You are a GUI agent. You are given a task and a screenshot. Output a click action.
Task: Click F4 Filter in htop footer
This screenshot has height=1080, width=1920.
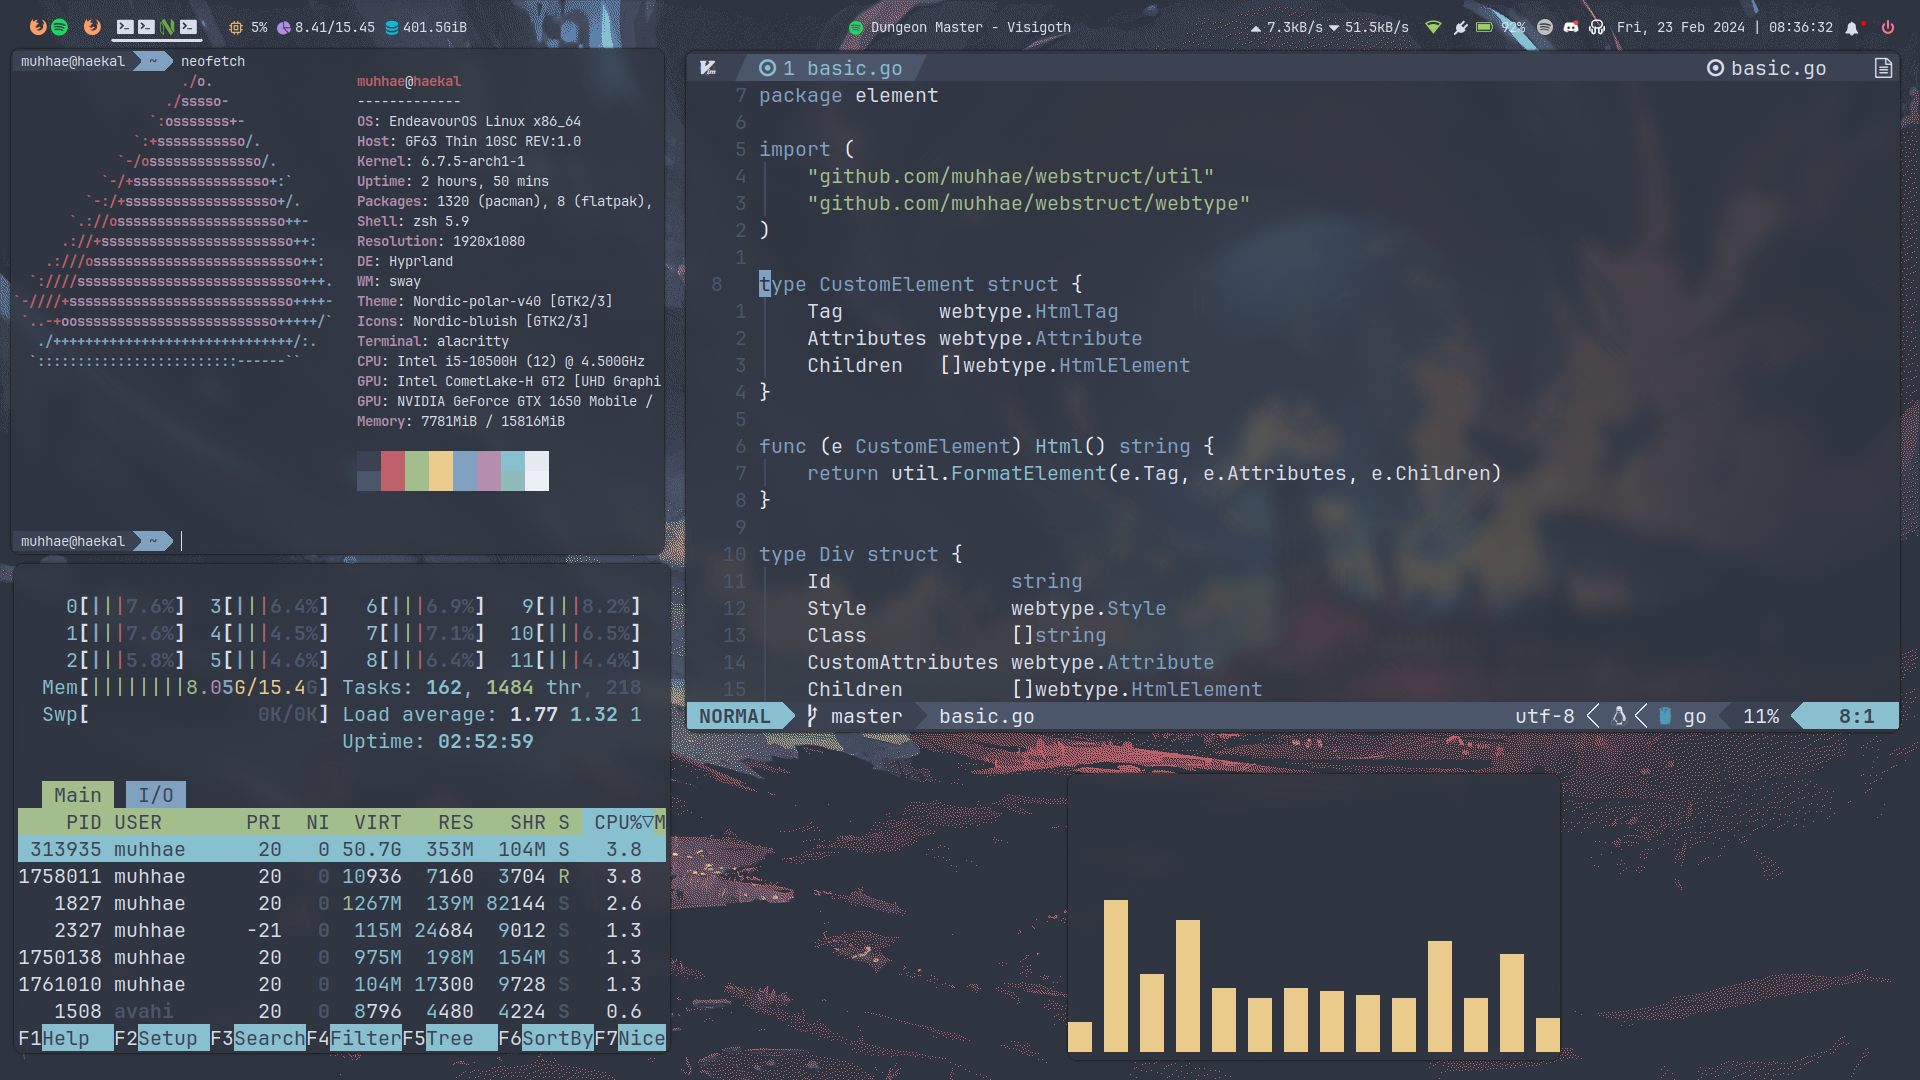coord(354,1038)
